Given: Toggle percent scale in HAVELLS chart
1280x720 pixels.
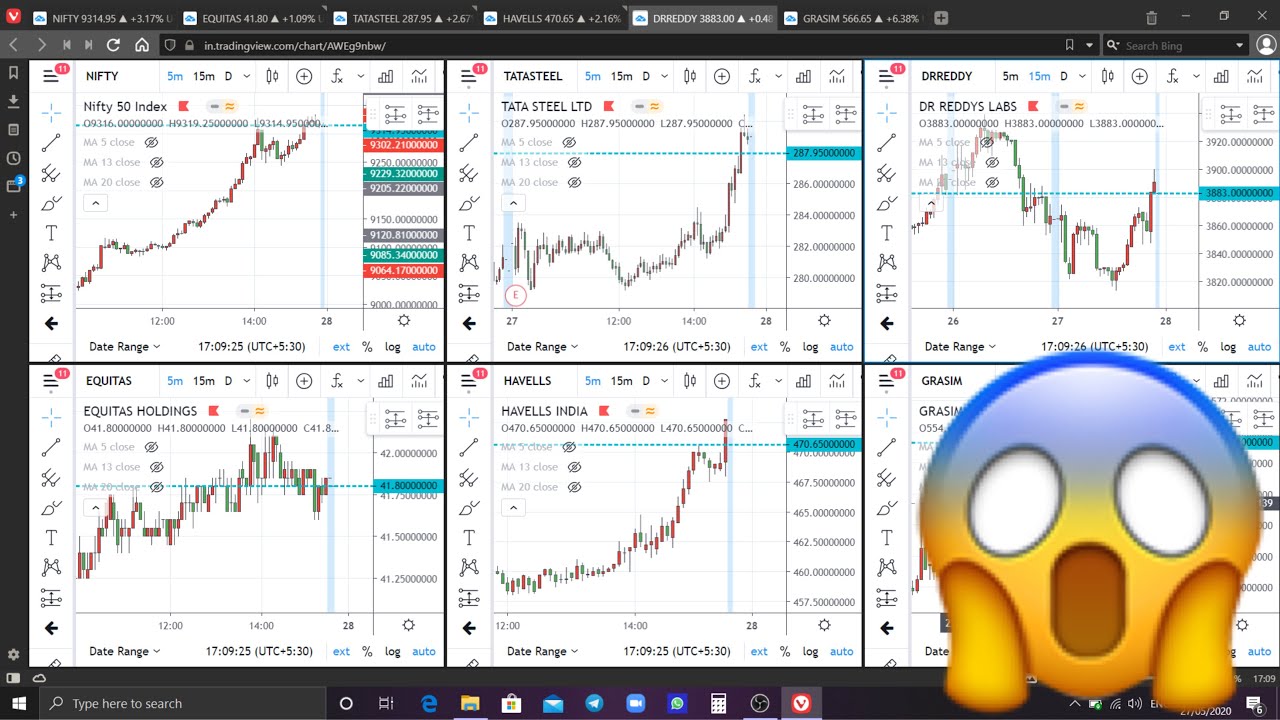Looking at the screenshot, I should [785, 652].
